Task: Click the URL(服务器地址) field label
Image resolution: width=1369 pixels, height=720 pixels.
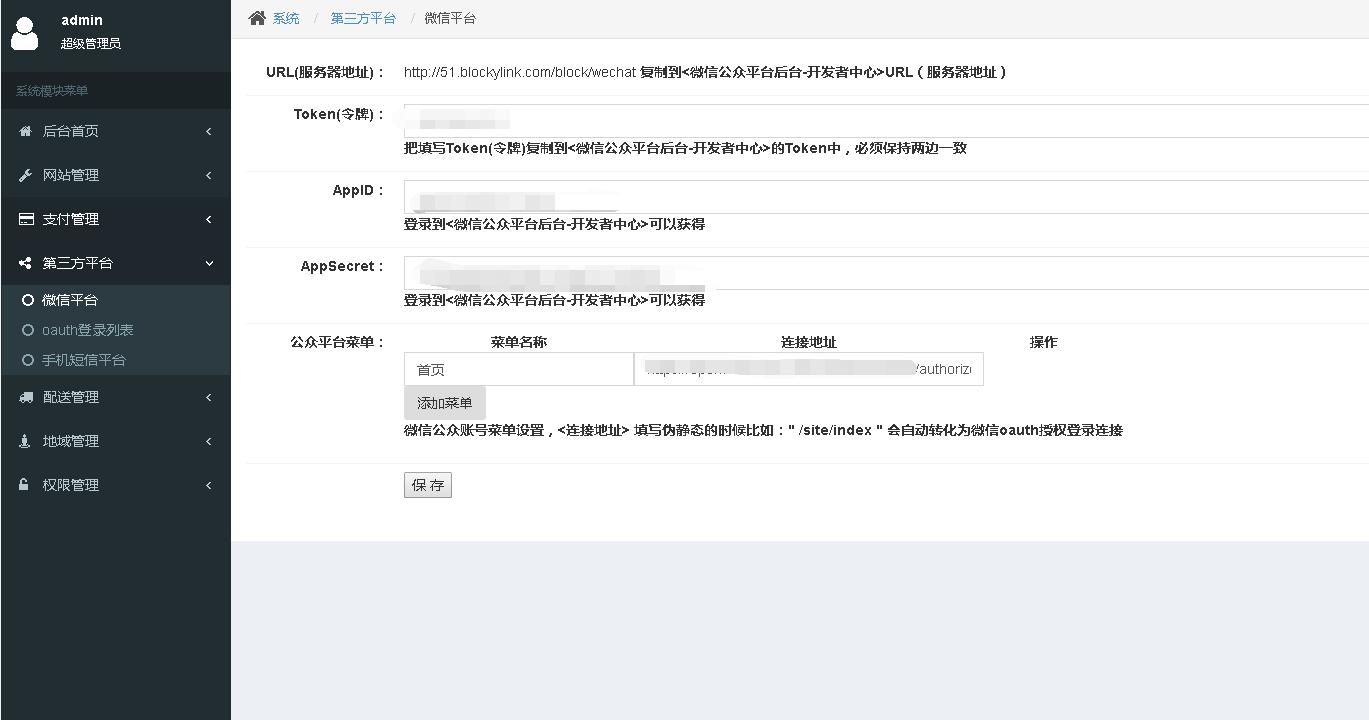Action: (325, 72)
